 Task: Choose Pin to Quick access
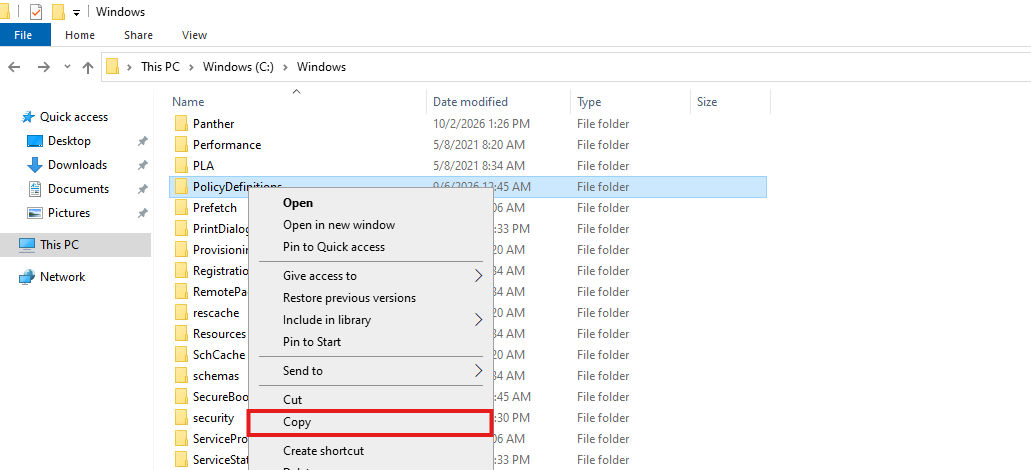click(370, 247)
